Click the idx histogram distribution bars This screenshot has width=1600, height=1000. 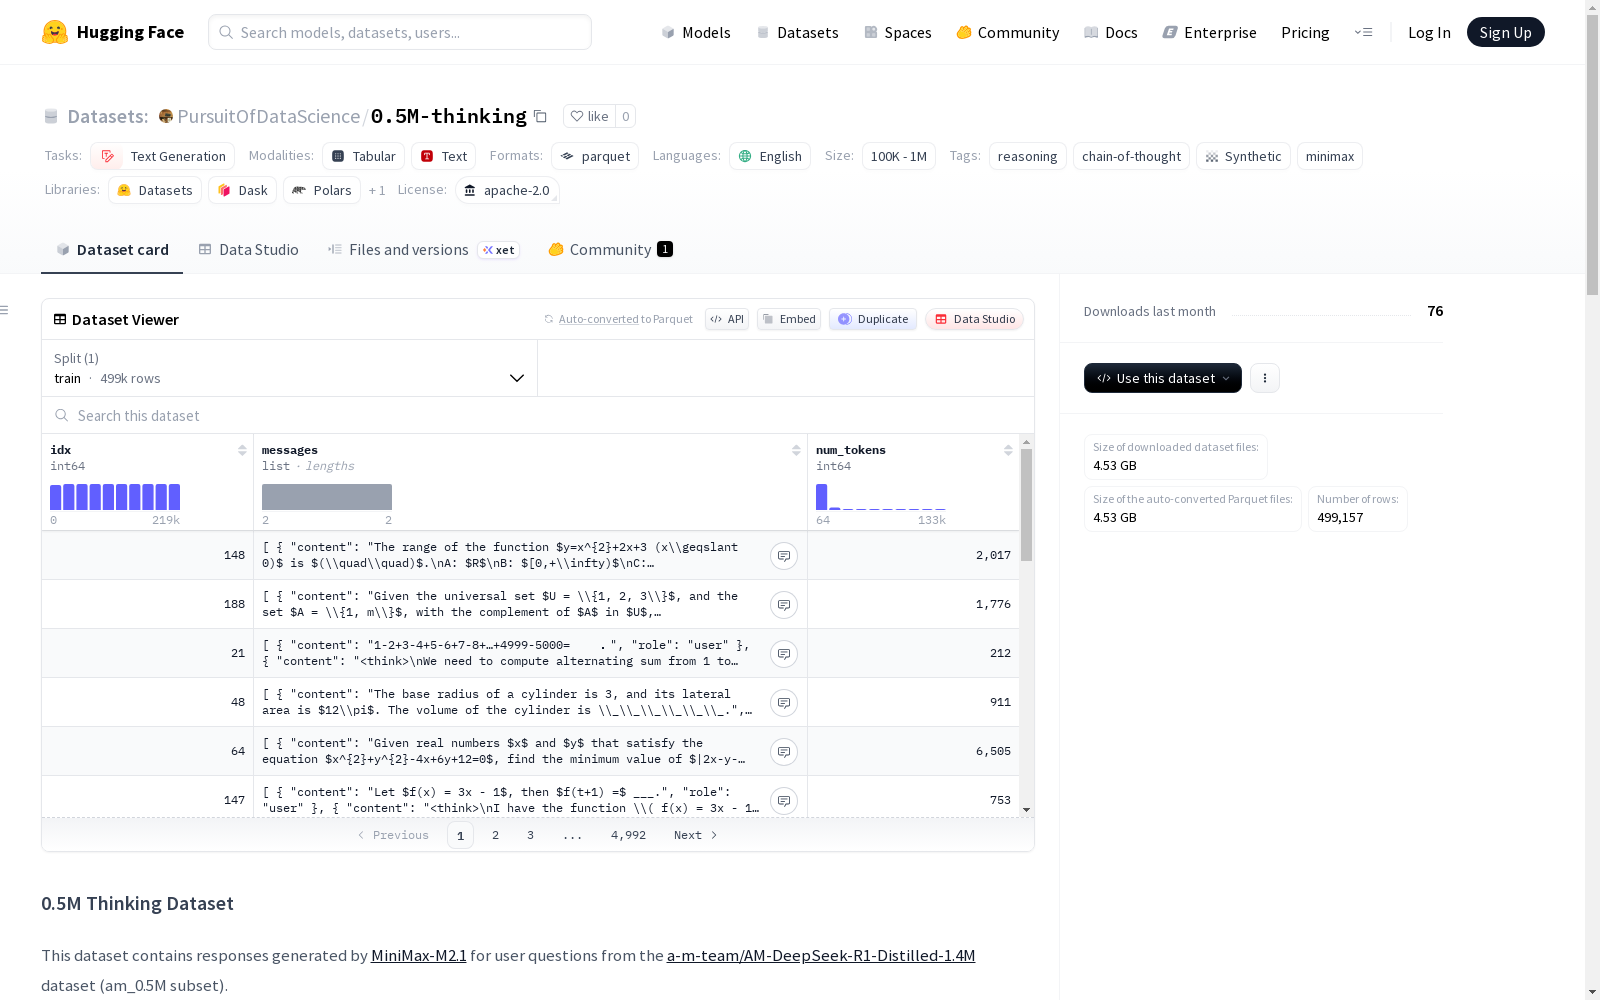tap(115, 497)
